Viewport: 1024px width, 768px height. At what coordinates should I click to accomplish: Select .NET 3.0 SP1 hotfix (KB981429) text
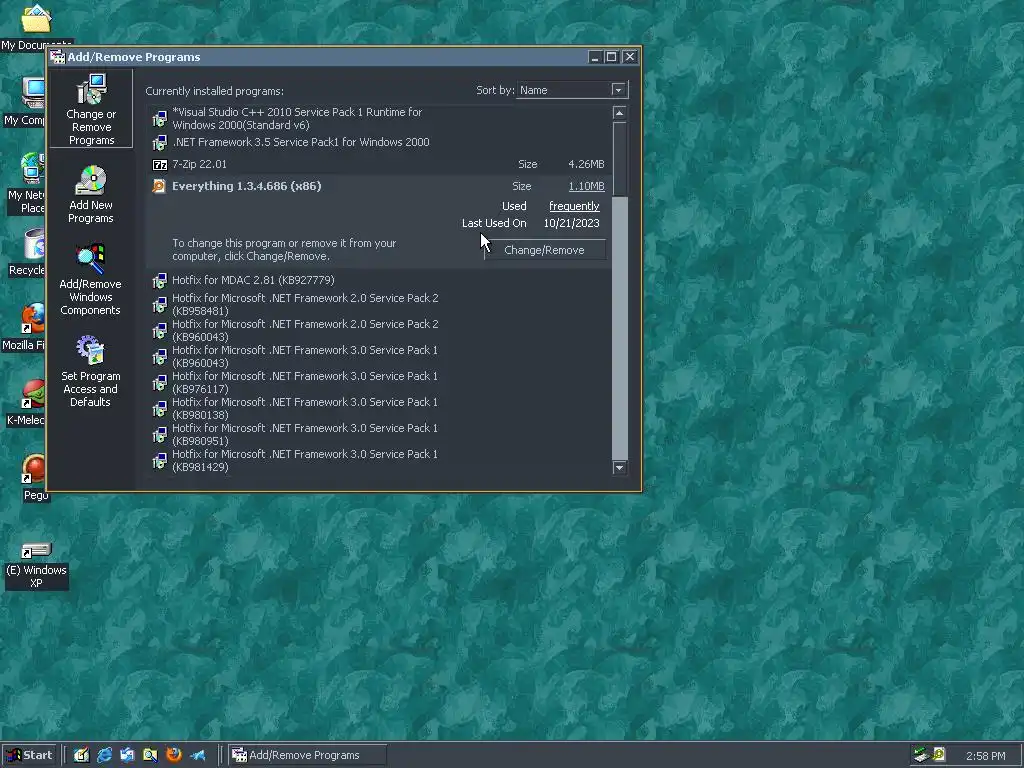(305, 461)
